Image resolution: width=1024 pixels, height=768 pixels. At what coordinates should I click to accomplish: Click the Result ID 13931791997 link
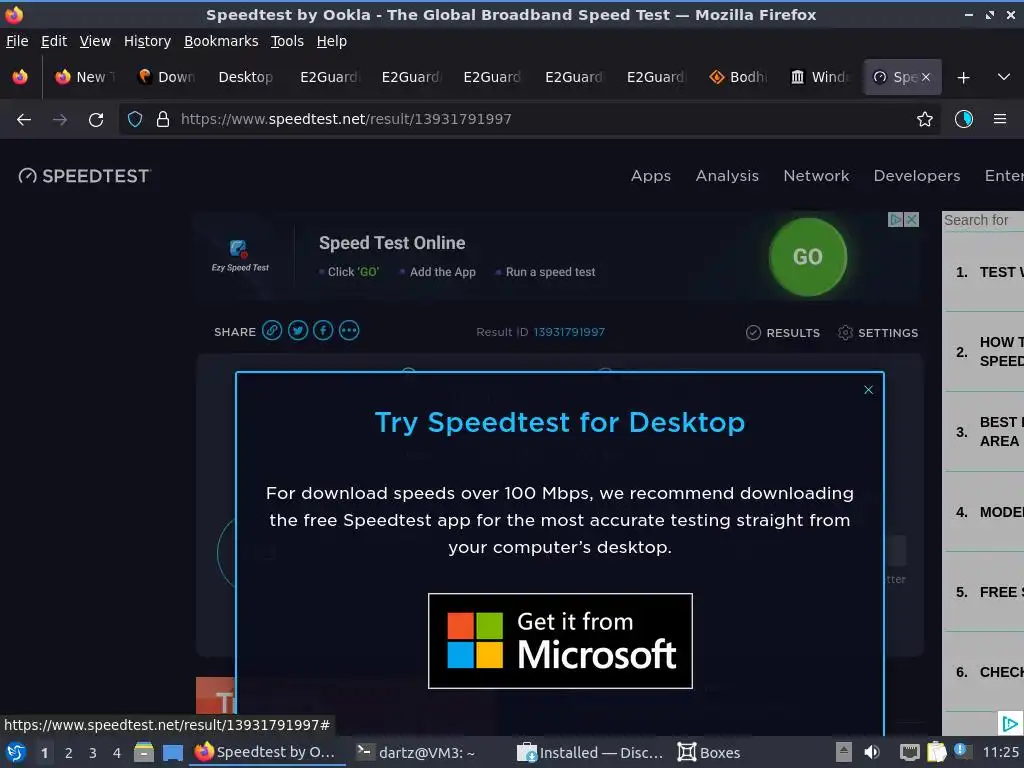[569, 332]
